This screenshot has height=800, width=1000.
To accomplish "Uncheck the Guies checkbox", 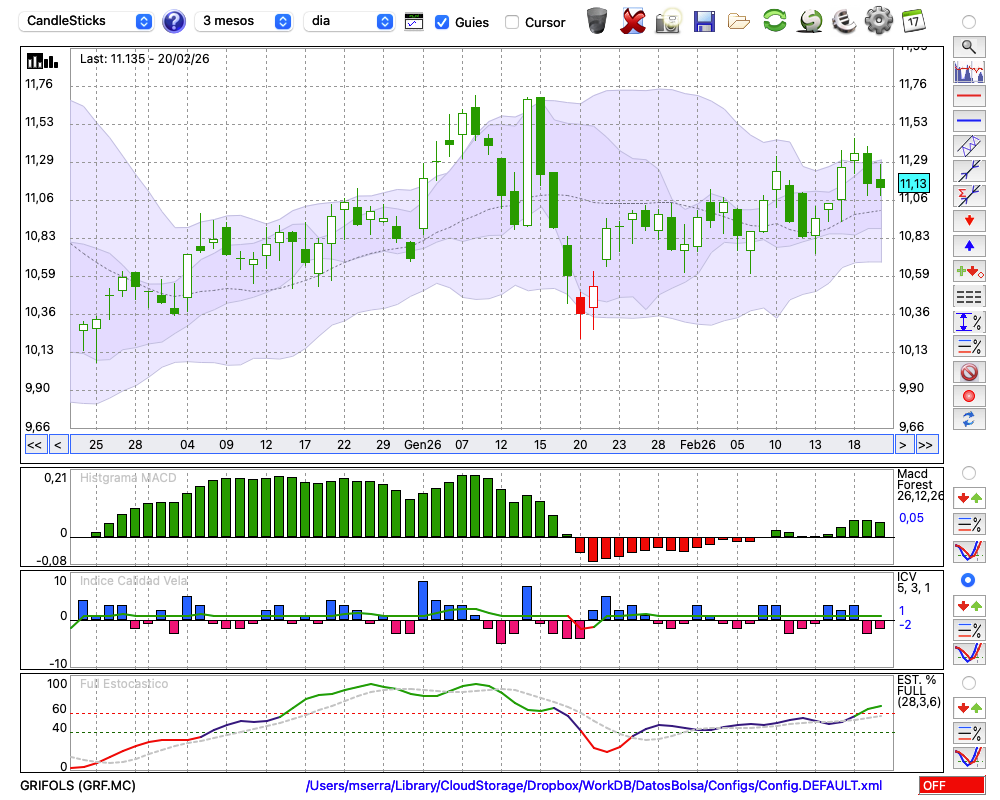I will click(441, 22).
